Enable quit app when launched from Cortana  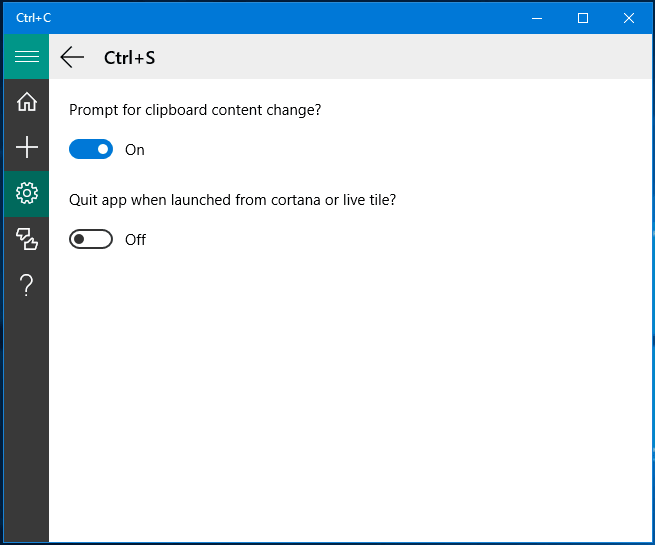coord(91,239)
